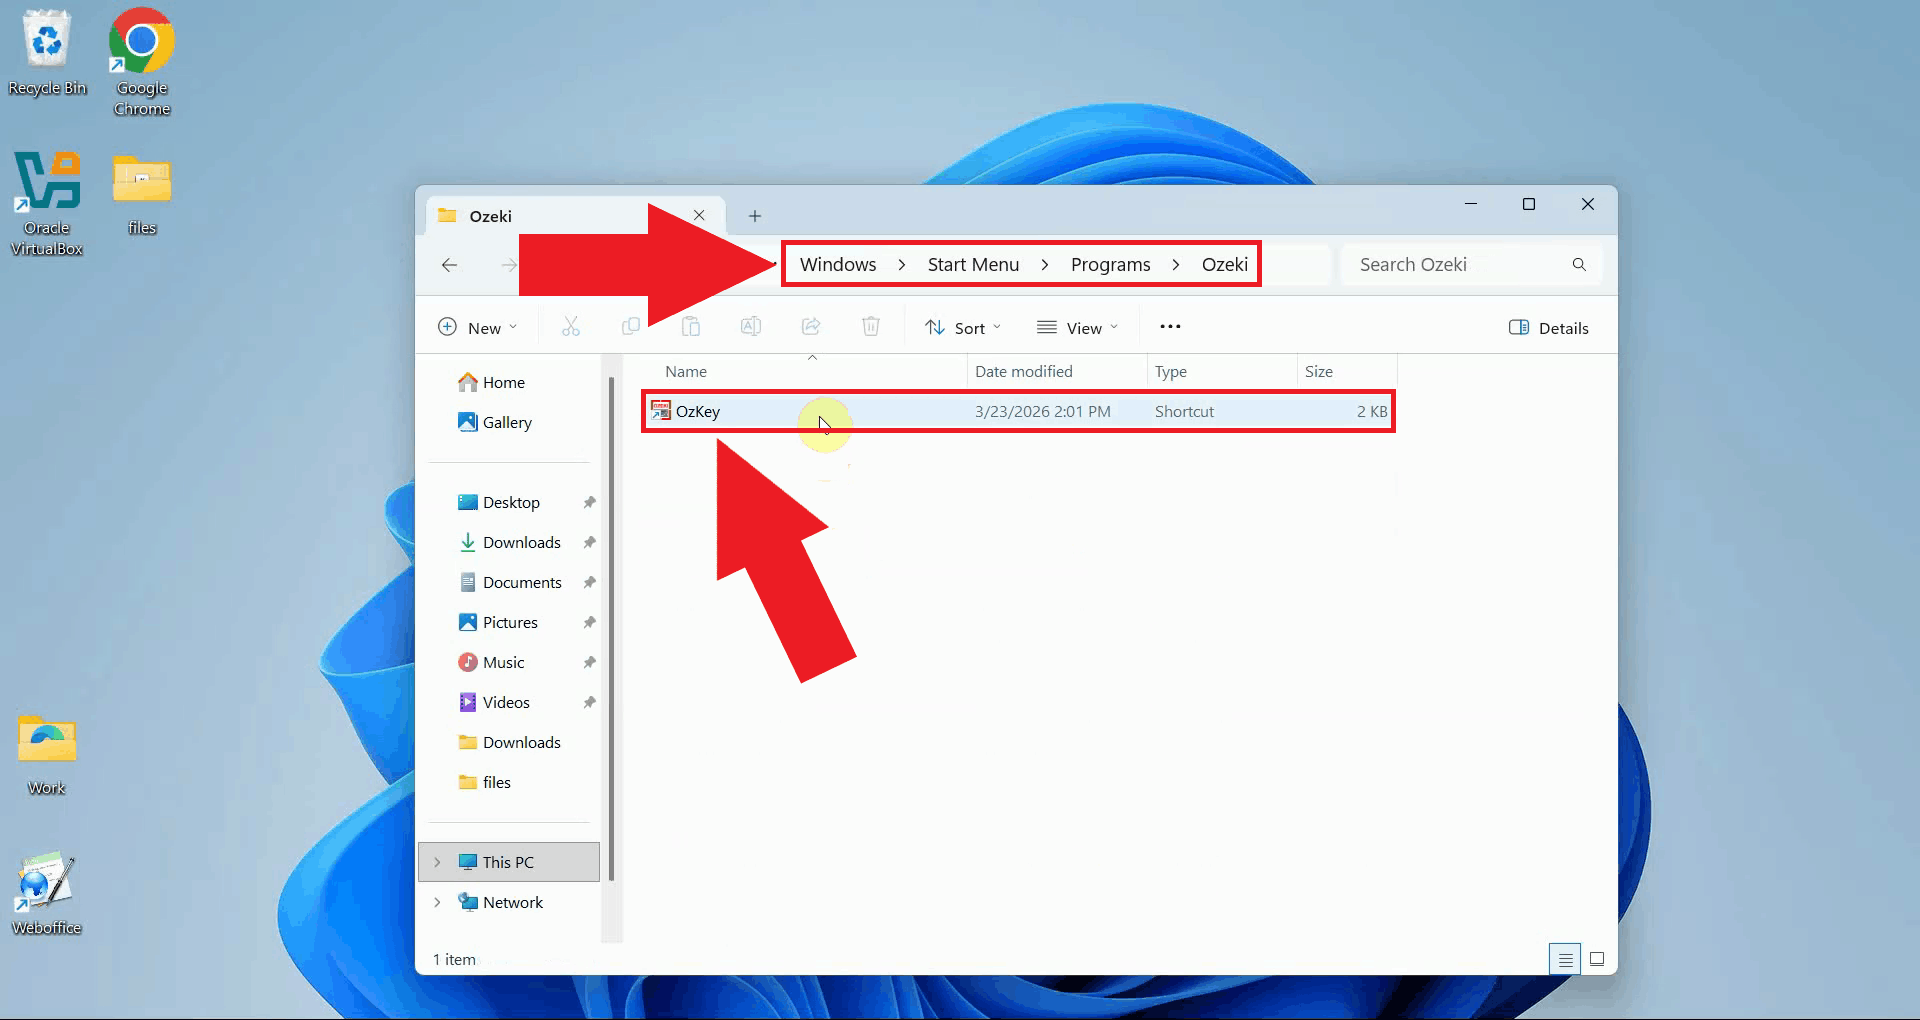Toggle the Details pane

1548,327
